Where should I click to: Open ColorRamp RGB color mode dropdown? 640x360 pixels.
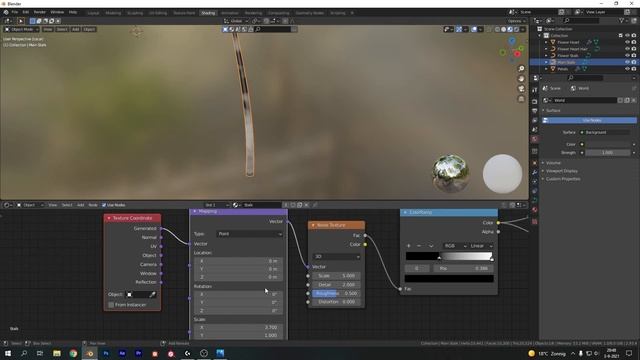click(455, 246)
